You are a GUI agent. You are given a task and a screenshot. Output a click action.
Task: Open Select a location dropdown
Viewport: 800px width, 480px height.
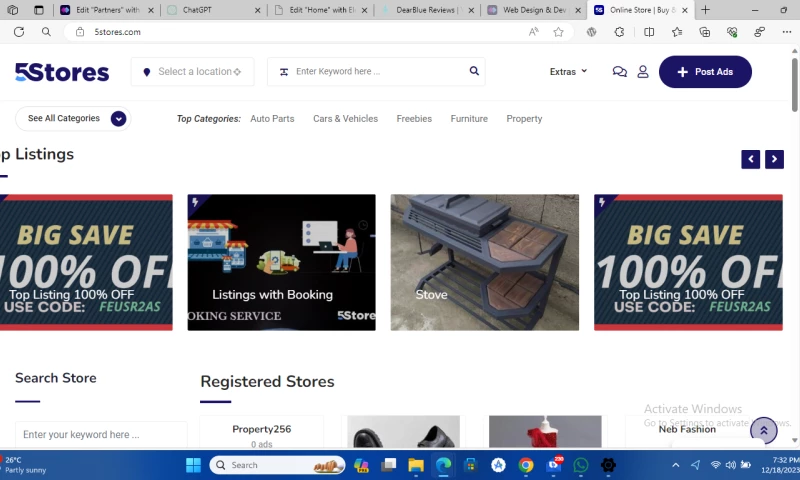pos(192,72)
